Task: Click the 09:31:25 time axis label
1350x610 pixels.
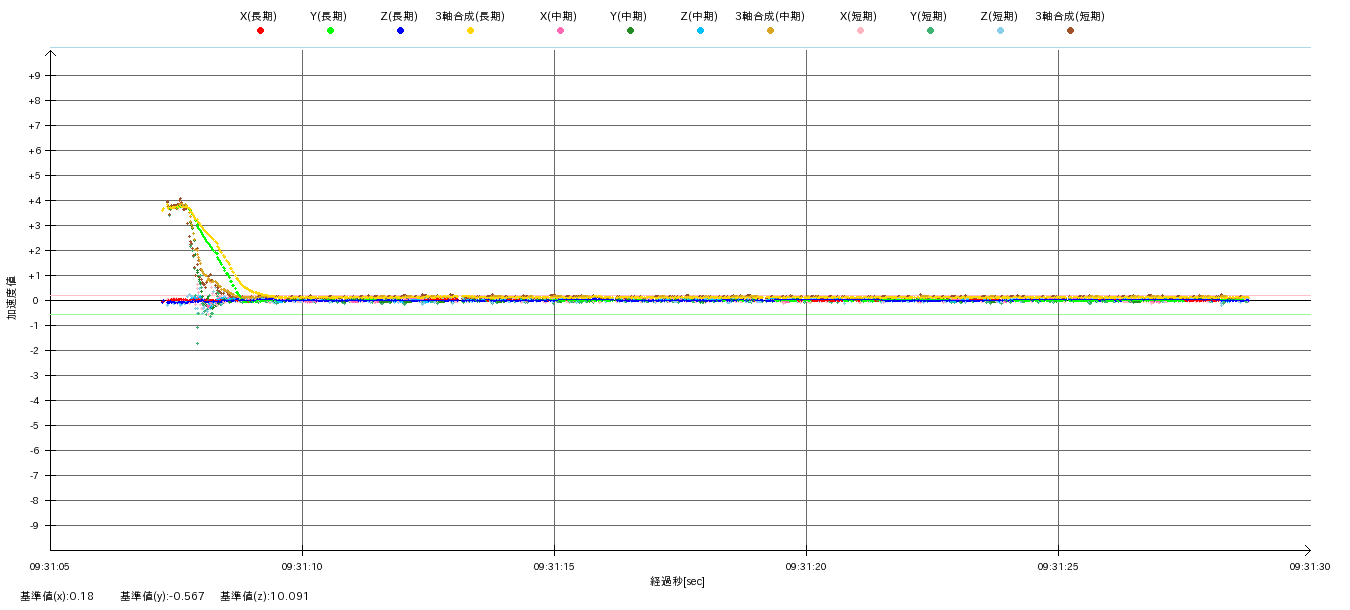Action: click(x=1058, y=566)
